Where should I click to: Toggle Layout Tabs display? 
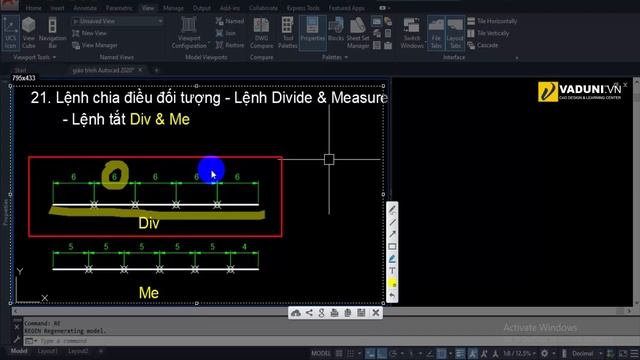pos(455,33)
